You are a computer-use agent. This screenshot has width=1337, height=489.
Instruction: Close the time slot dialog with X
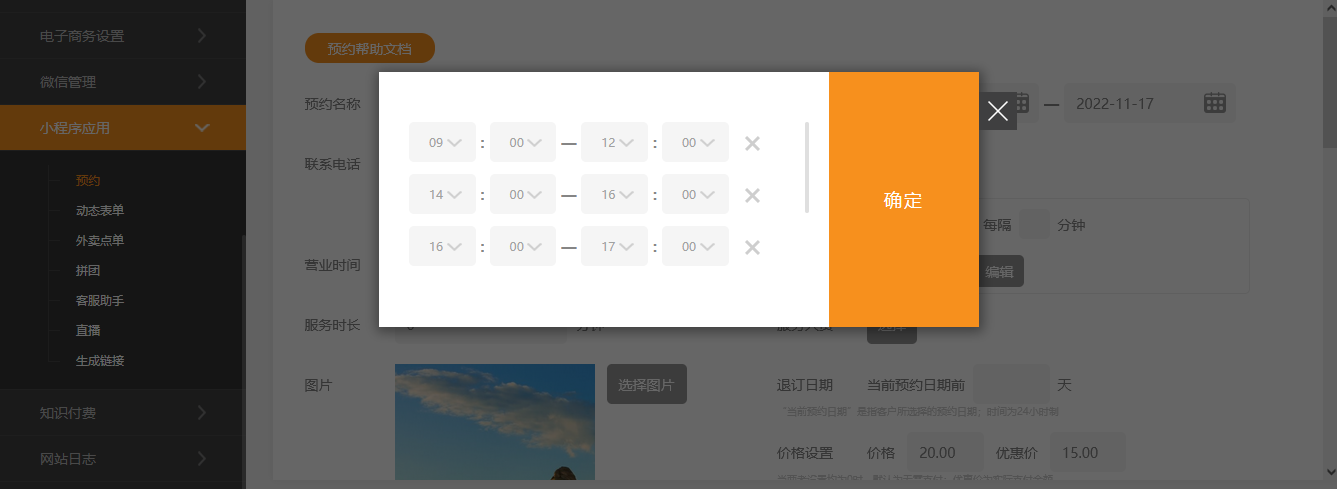click(997, 111)
